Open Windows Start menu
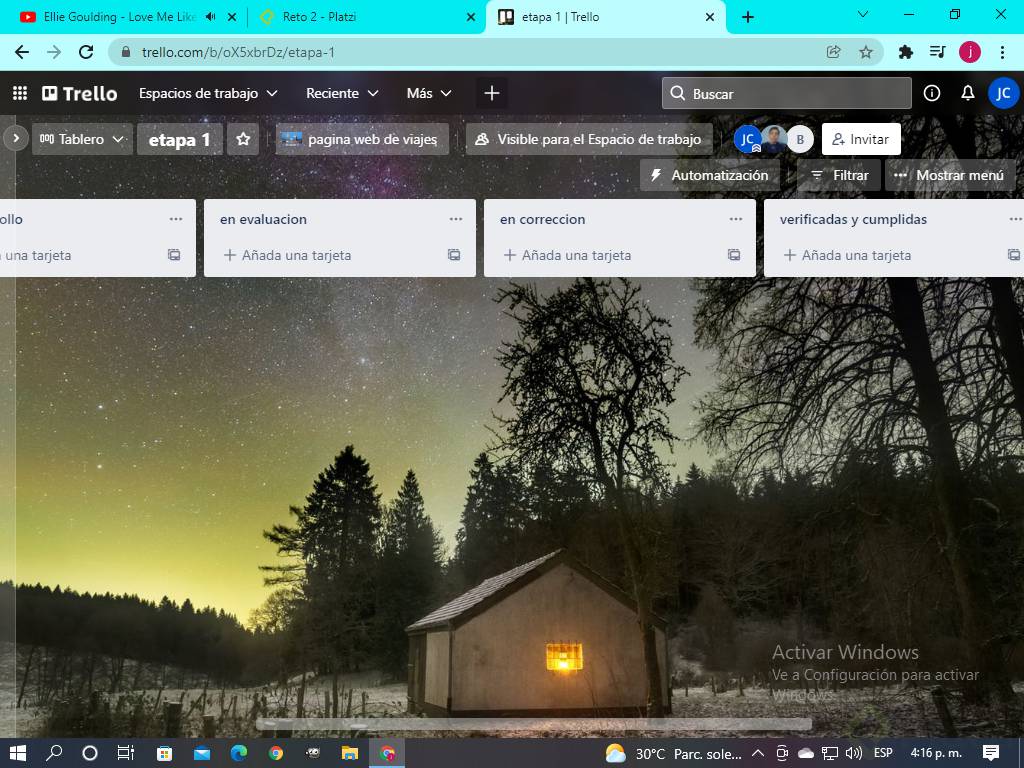Viewport: 1024px width, 768px height. pyautogui.click(x=18, y=753)
